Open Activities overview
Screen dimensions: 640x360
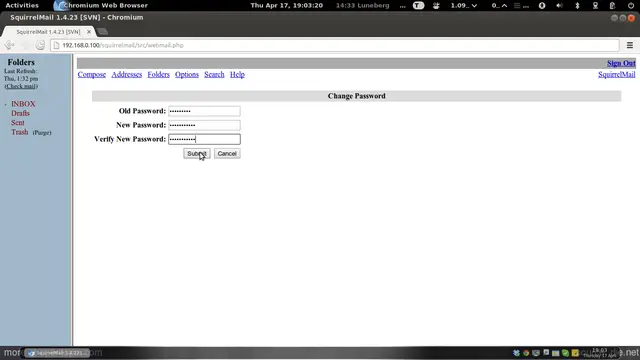(22, 5)
